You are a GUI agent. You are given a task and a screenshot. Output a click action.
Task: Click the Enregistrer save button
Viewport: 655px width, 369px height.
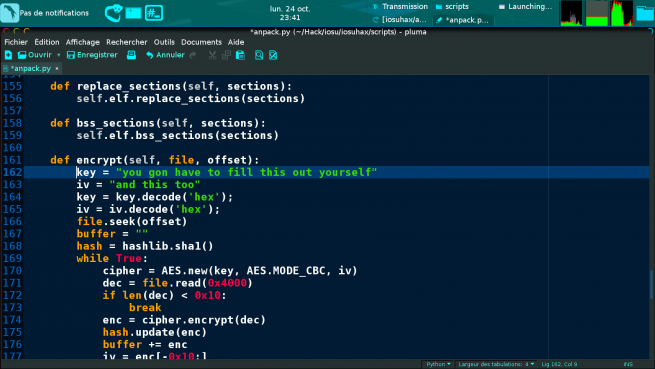click(x=92, y=55)
